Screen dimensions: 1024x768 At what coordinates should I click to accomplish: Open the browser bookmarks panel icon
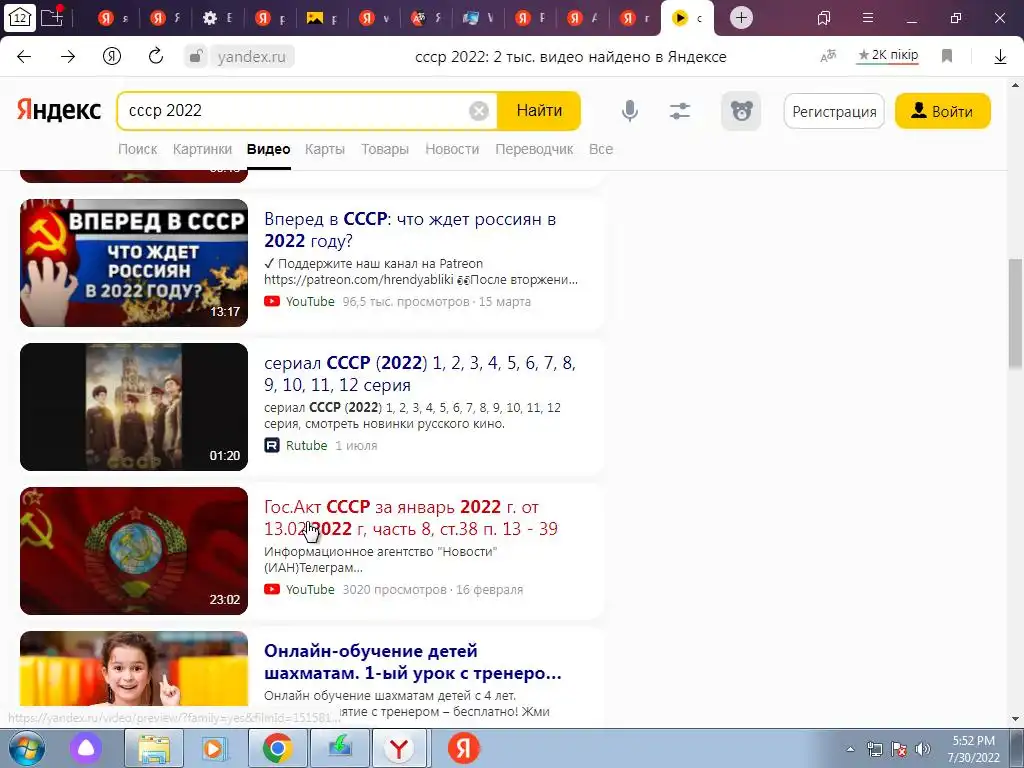(824, 18)
